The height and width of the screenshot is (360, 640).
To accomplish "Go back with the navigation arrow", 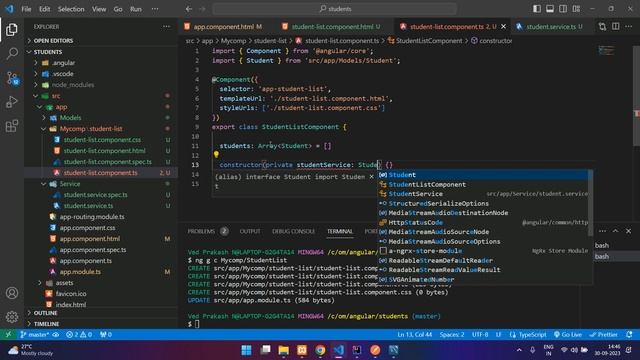I will 189,9.
